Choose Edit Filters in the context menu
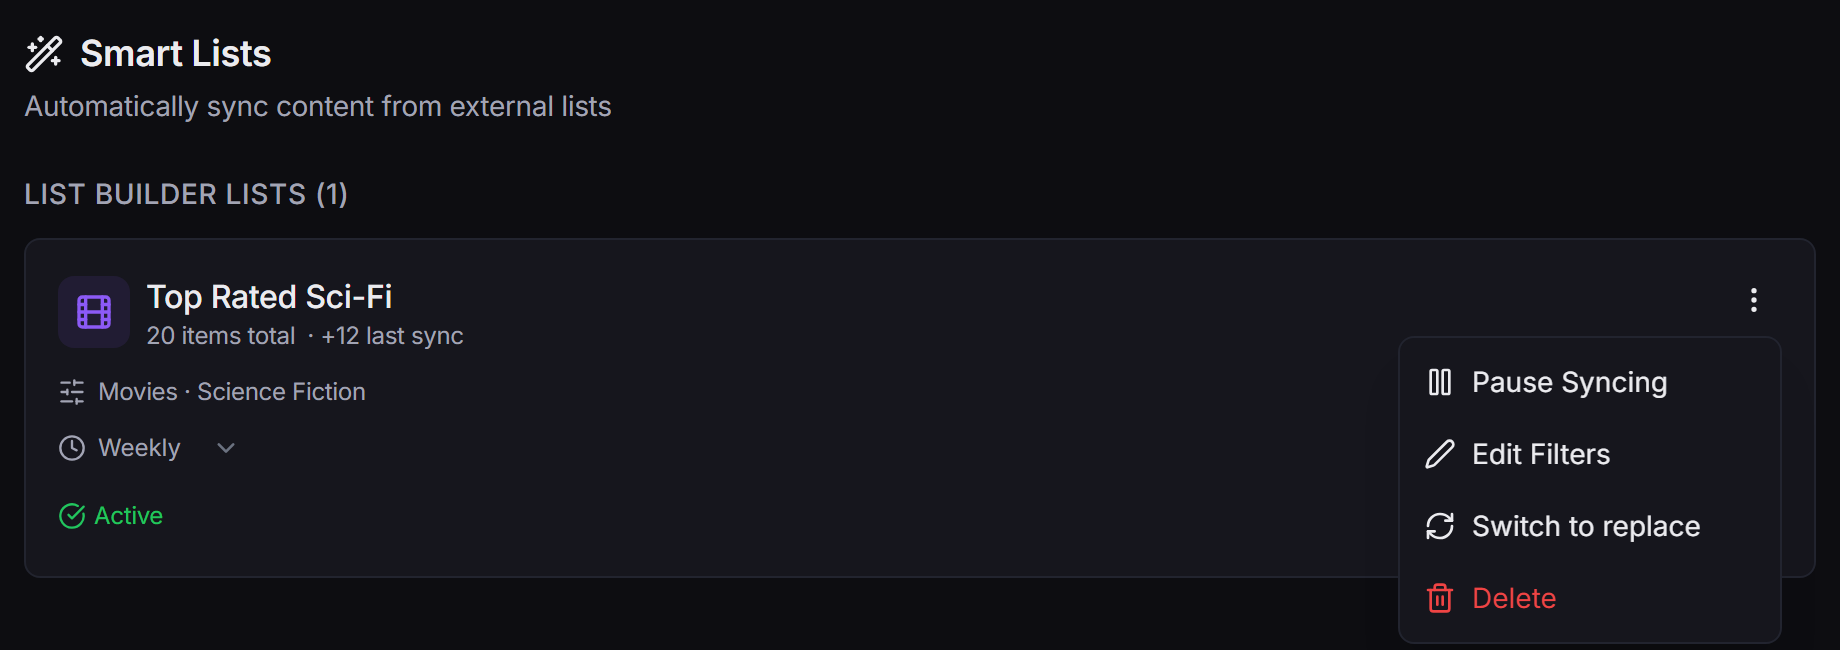Image resolution: width=1840 pixels, height=650 pixels. 1590,454
